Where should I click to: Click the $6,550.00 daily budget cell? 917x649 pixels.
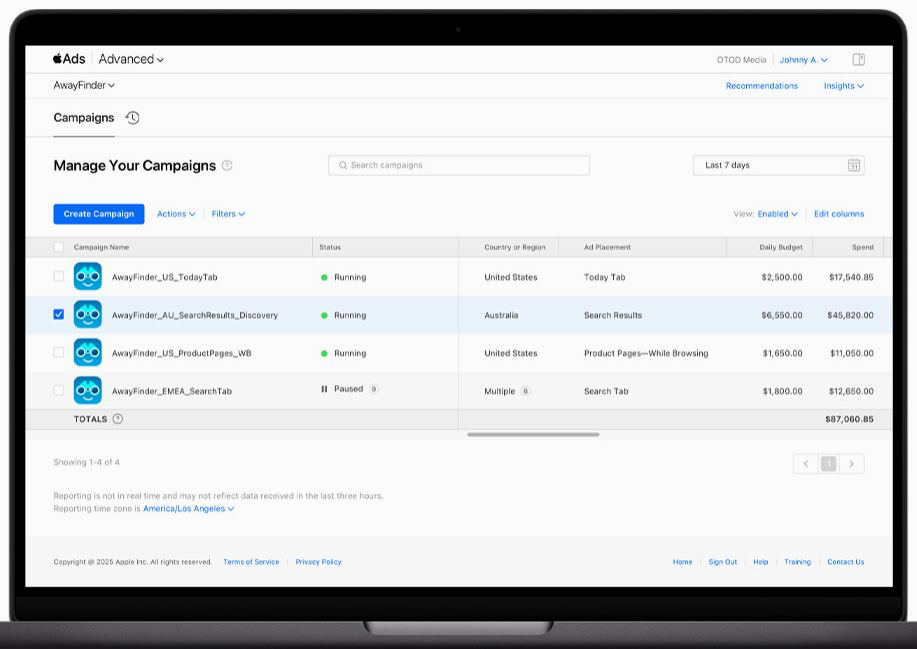click(781, 315)
